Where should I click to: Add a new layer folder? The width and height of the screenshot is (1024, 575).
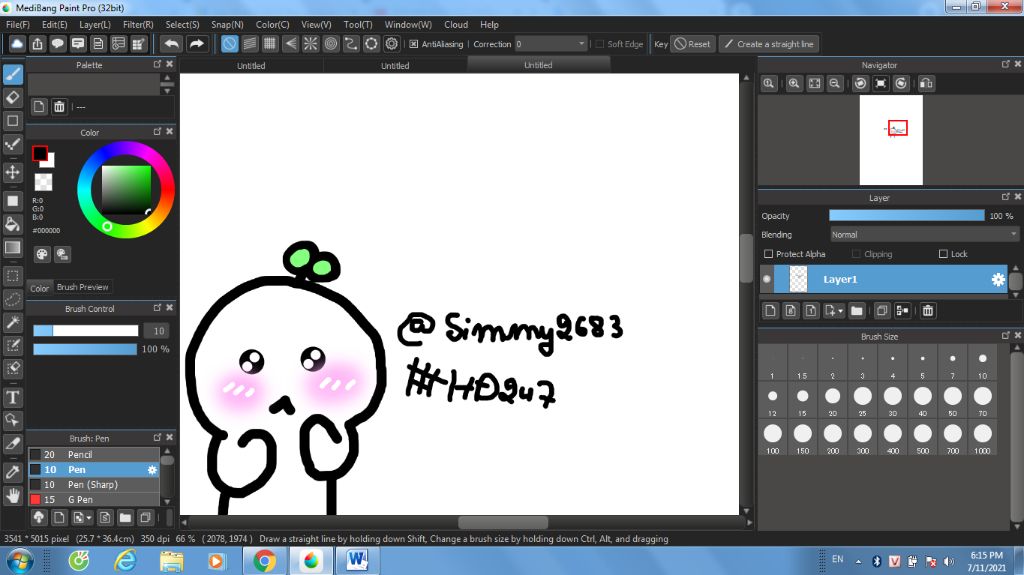tap(857, 310)
